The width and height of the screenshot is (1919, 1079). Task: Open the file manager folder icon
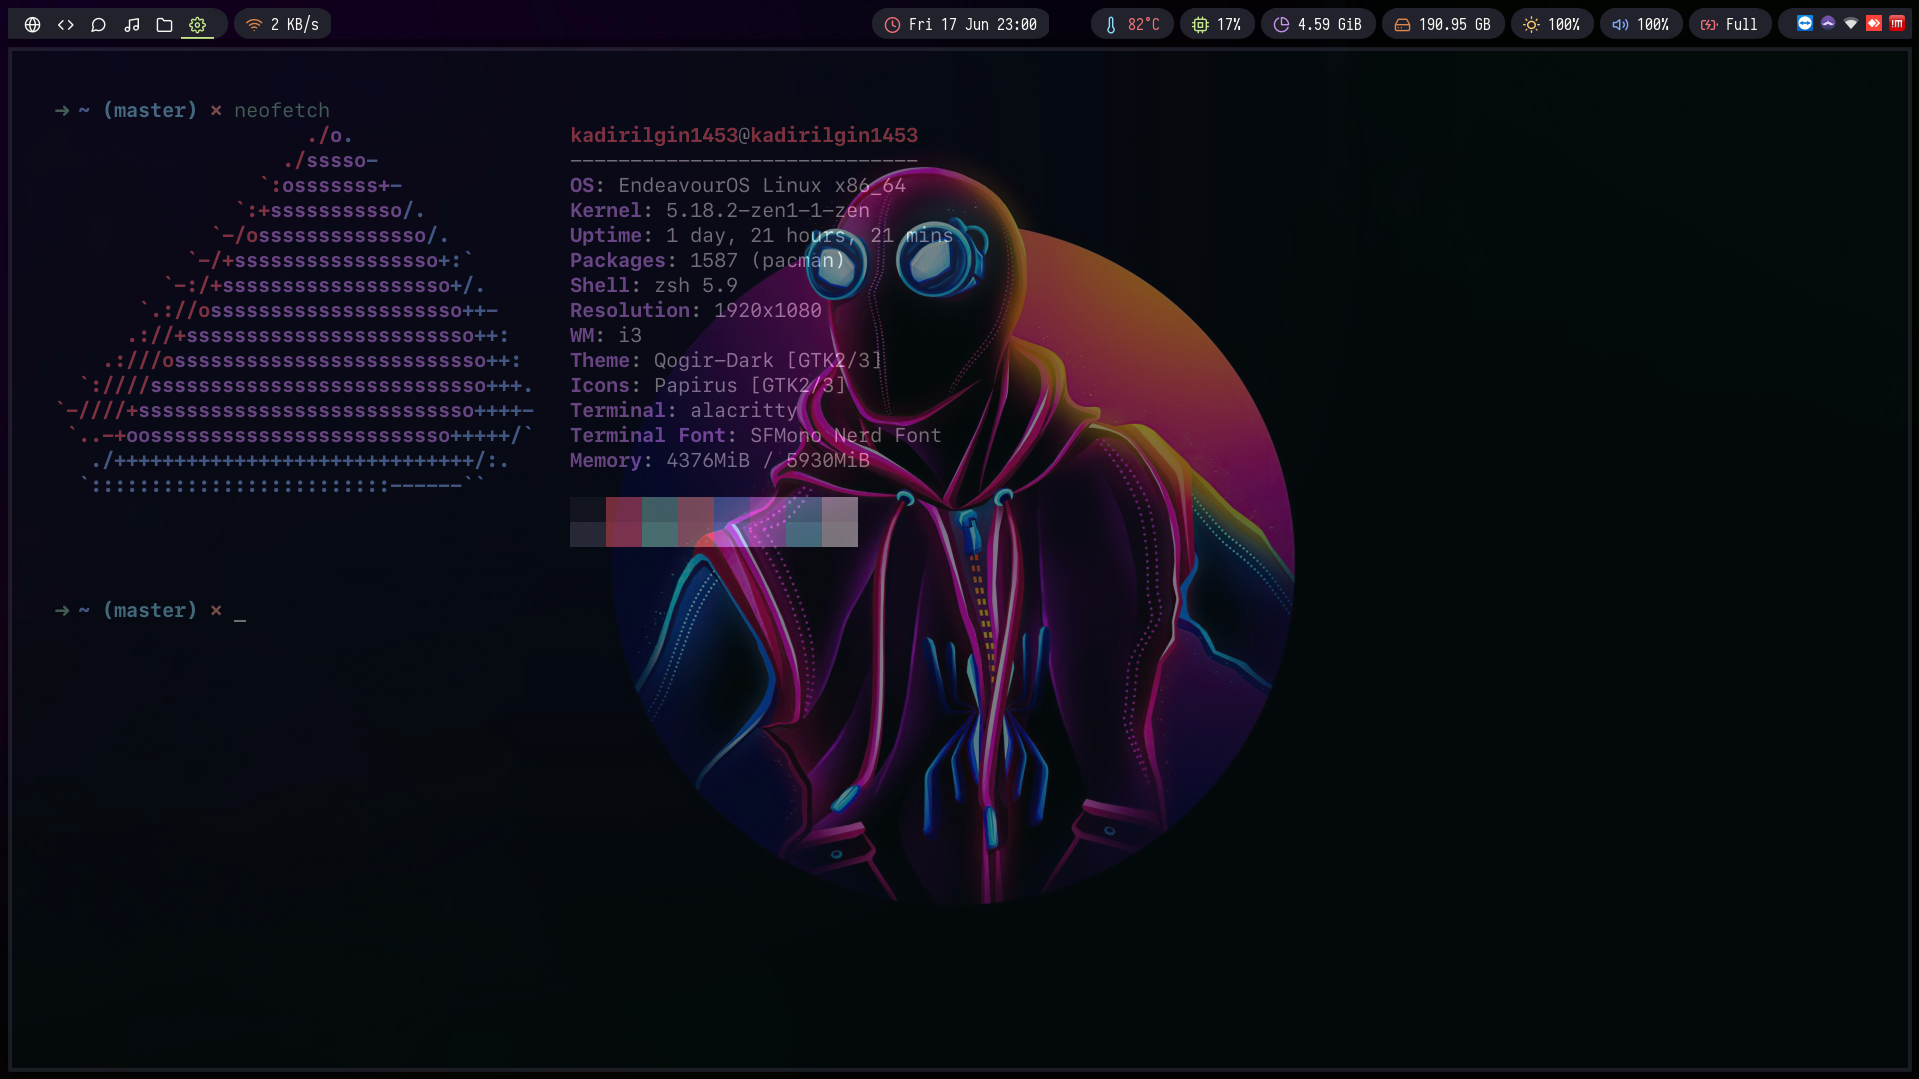pyautogui.click(x=164, y=24)
